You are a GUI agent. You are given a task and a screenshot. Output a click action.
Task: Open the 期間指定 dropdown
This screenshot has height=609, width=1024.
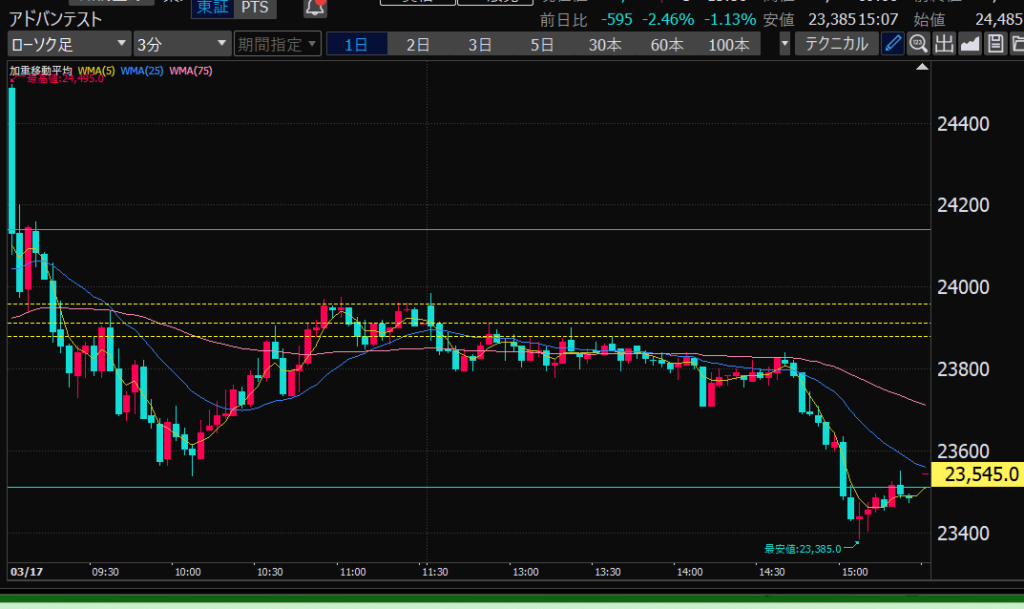(x=277, y=44)
